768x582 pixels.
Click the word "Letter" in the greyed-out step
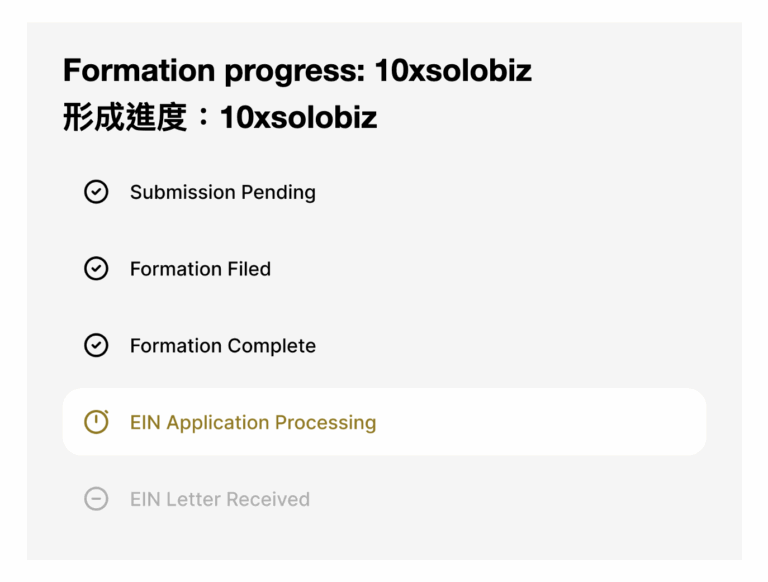click(194, 499)
